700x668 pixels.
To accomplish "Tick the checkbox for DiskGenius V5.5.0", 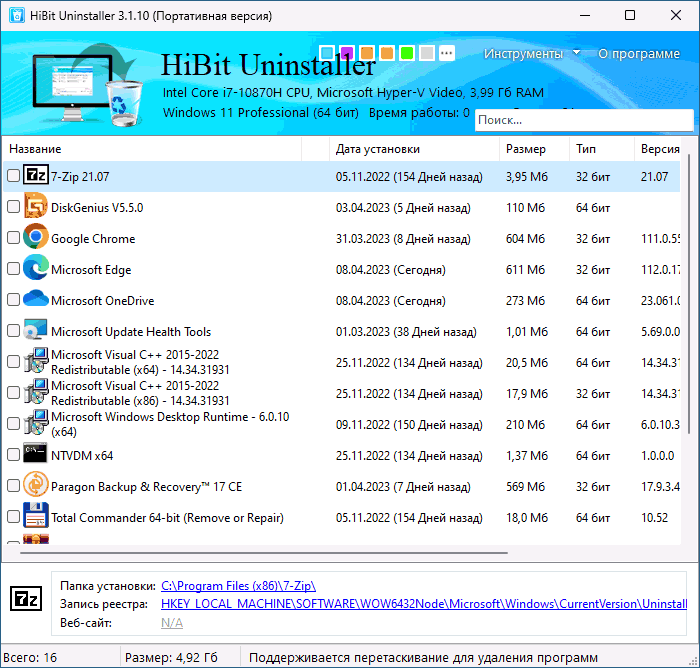I will [13, 207].
